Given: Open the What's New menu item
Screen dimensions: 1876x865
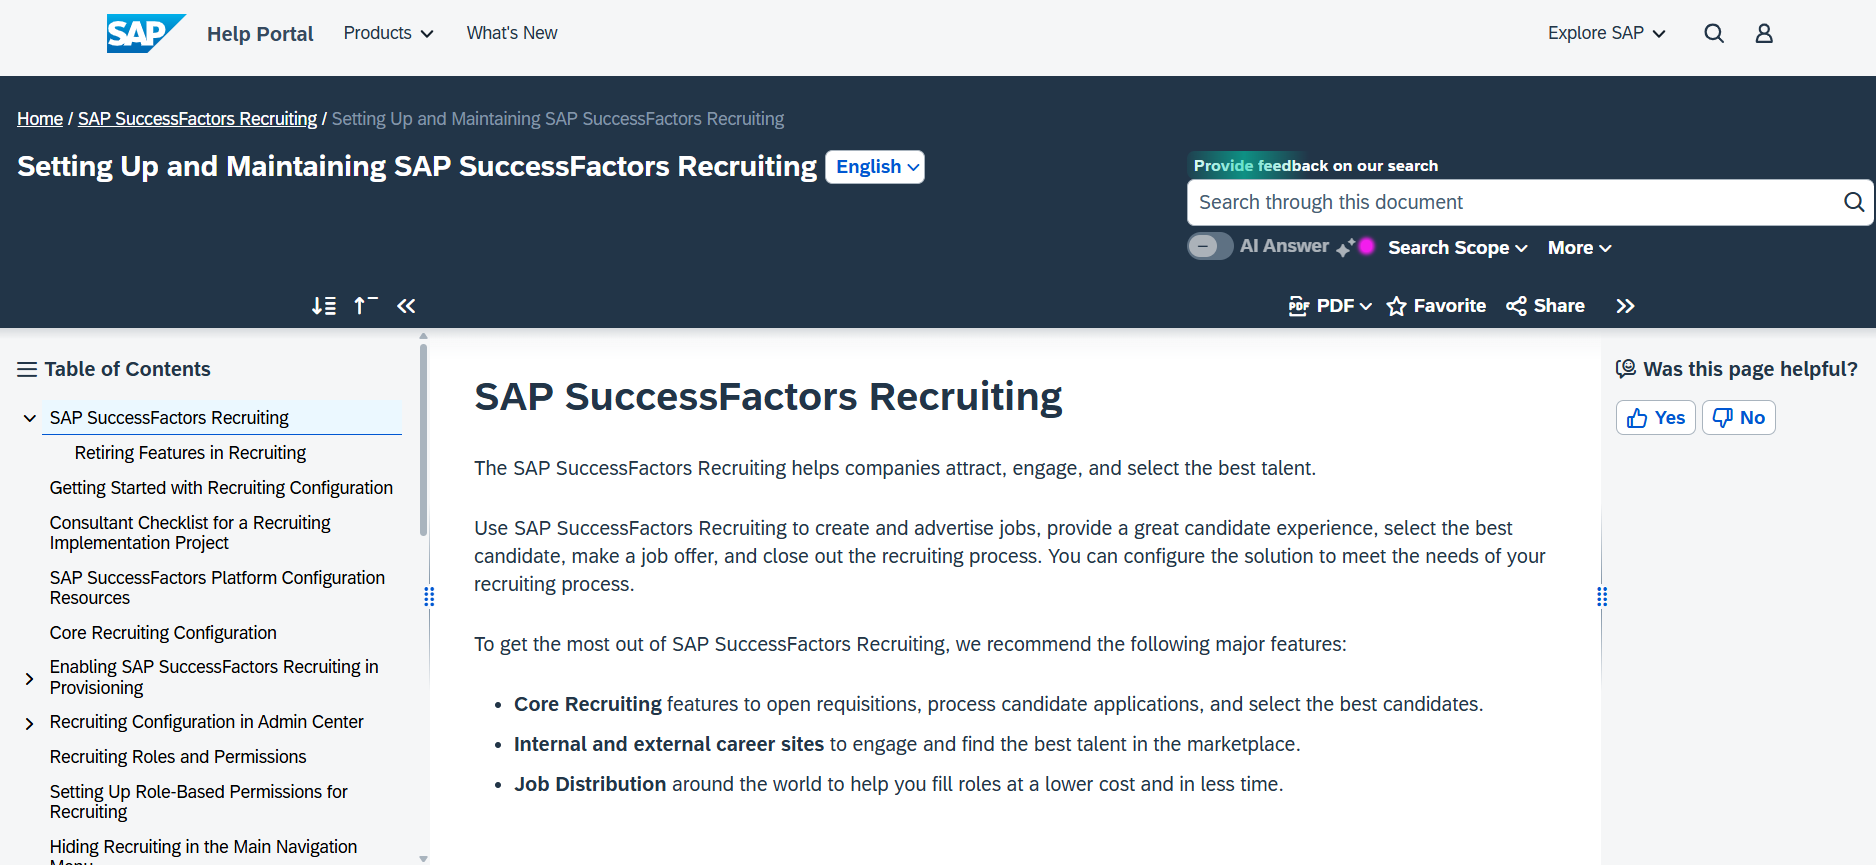Looking at the screenshot, I should coord(512,33).
